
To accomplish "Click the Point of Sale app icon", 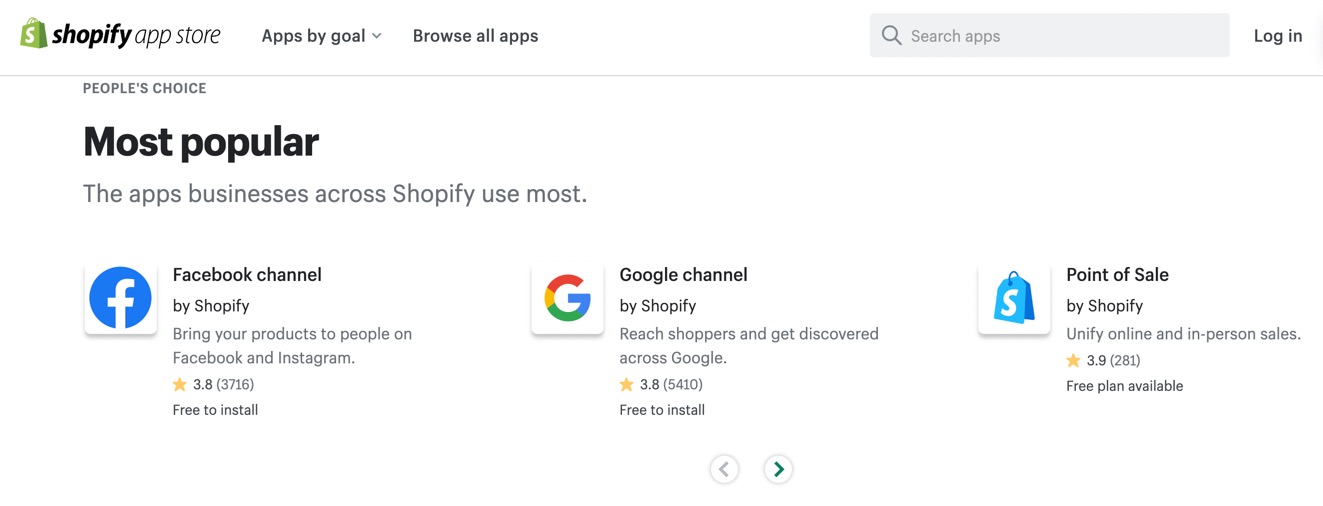I will [1014, 298].
